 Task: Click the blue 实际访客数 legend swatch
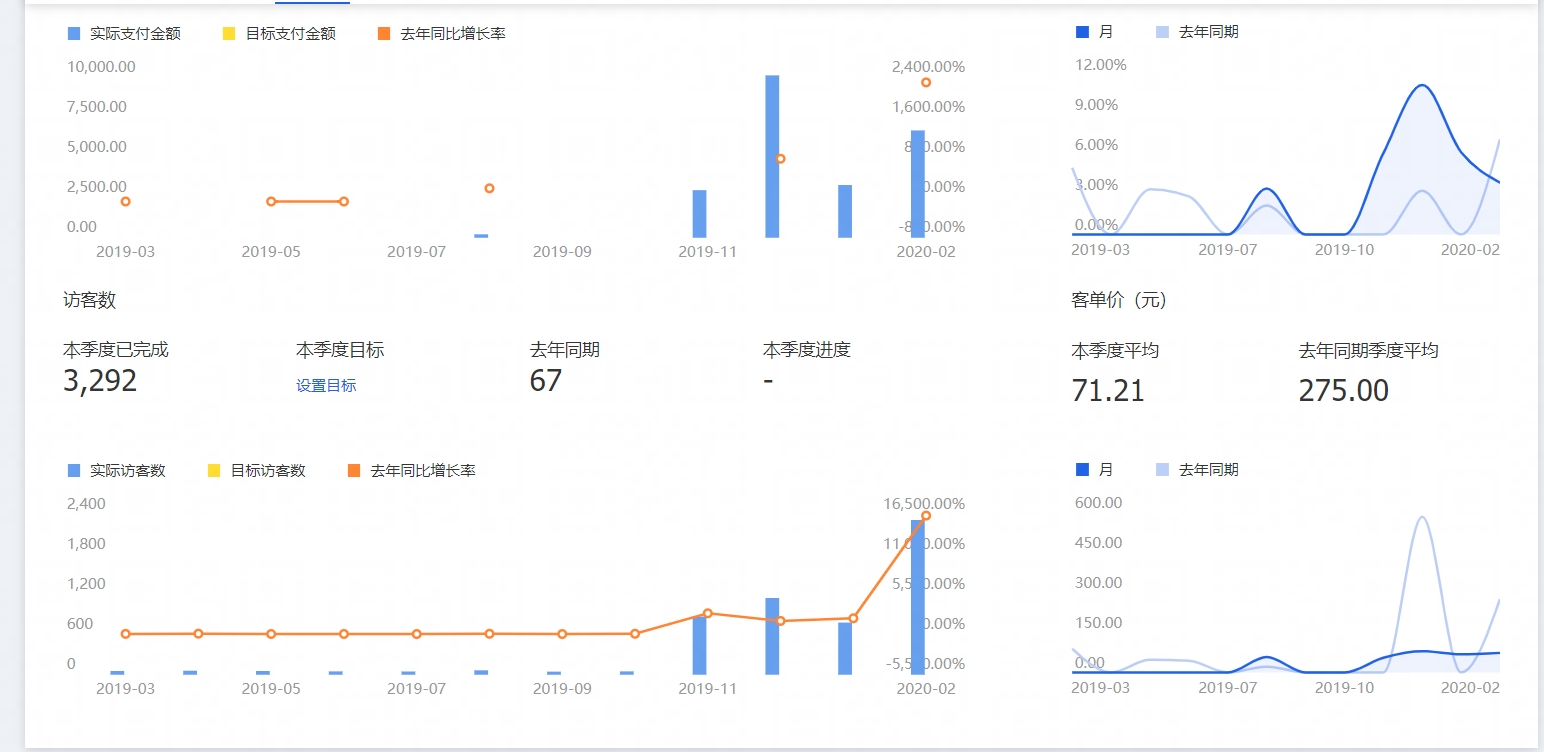click(72, 470)
